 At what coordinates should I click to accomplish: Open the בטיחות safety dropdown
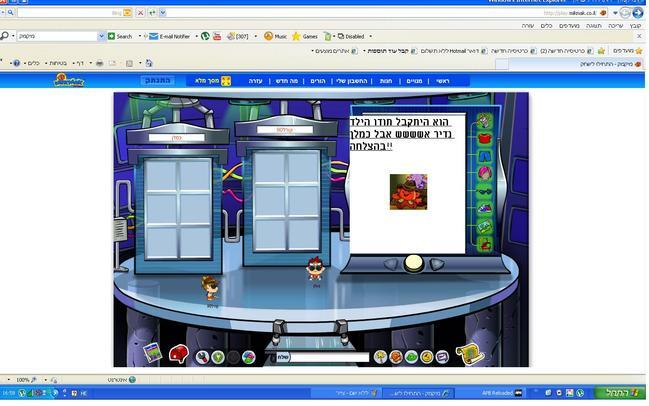[x=58, y=63]
